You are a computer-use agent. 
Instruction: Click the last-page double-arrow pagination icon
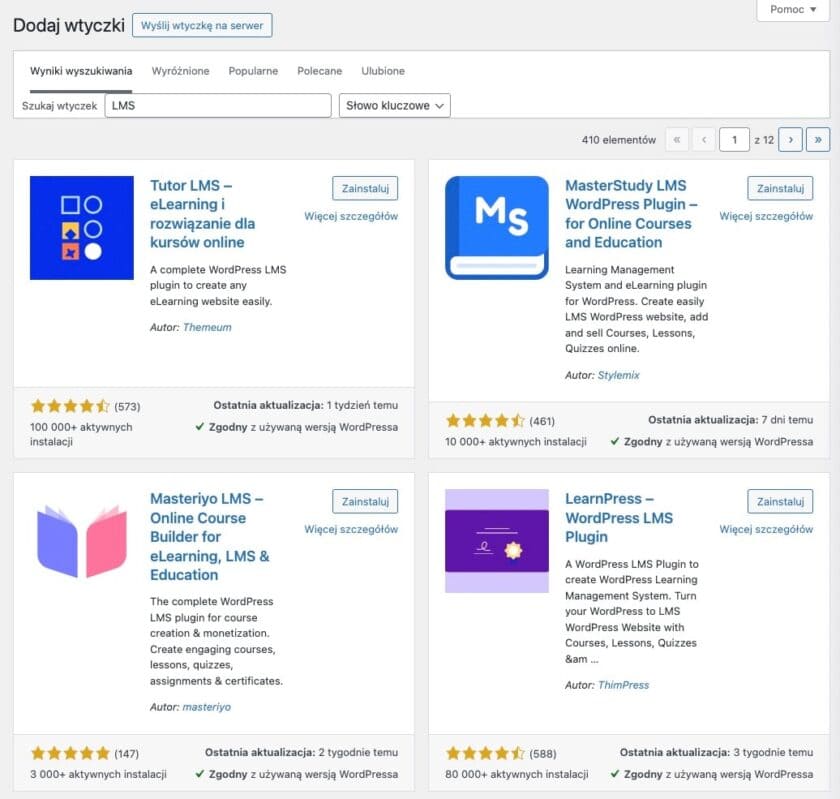pyautogui.click(x=818, y=140)
